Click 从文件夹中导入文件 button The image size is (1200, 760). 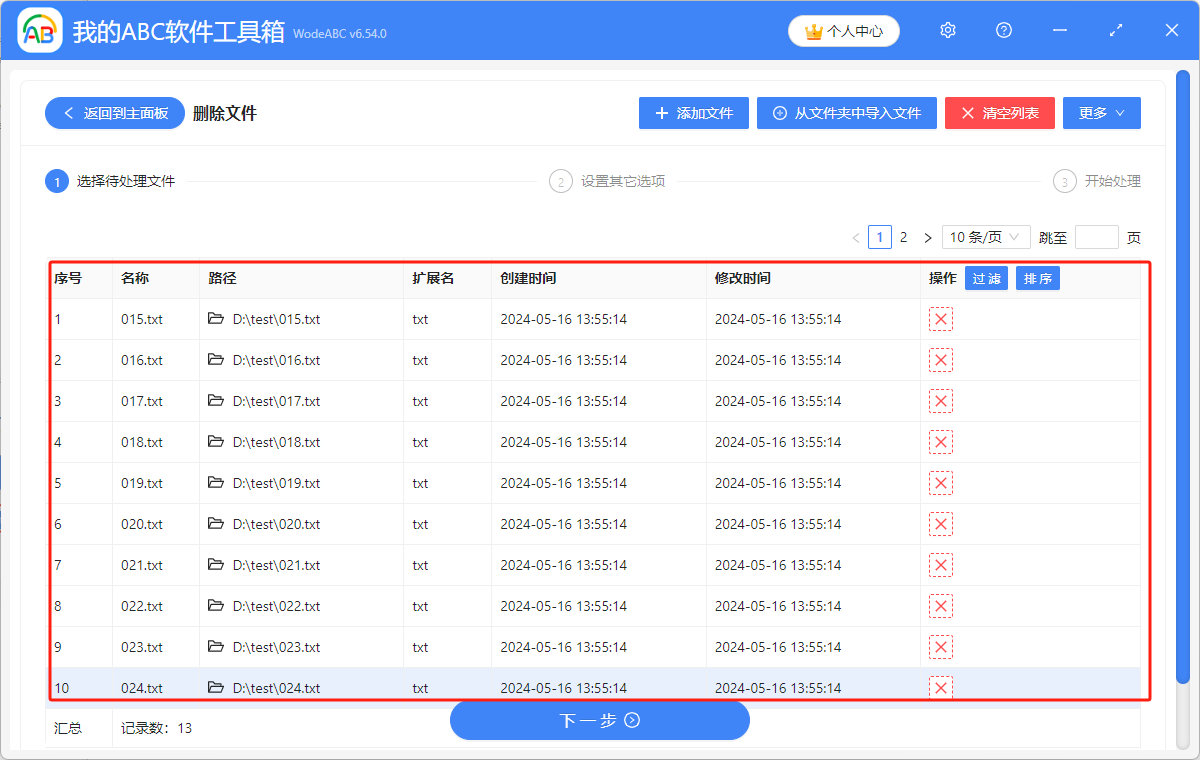tap(846, 113)
